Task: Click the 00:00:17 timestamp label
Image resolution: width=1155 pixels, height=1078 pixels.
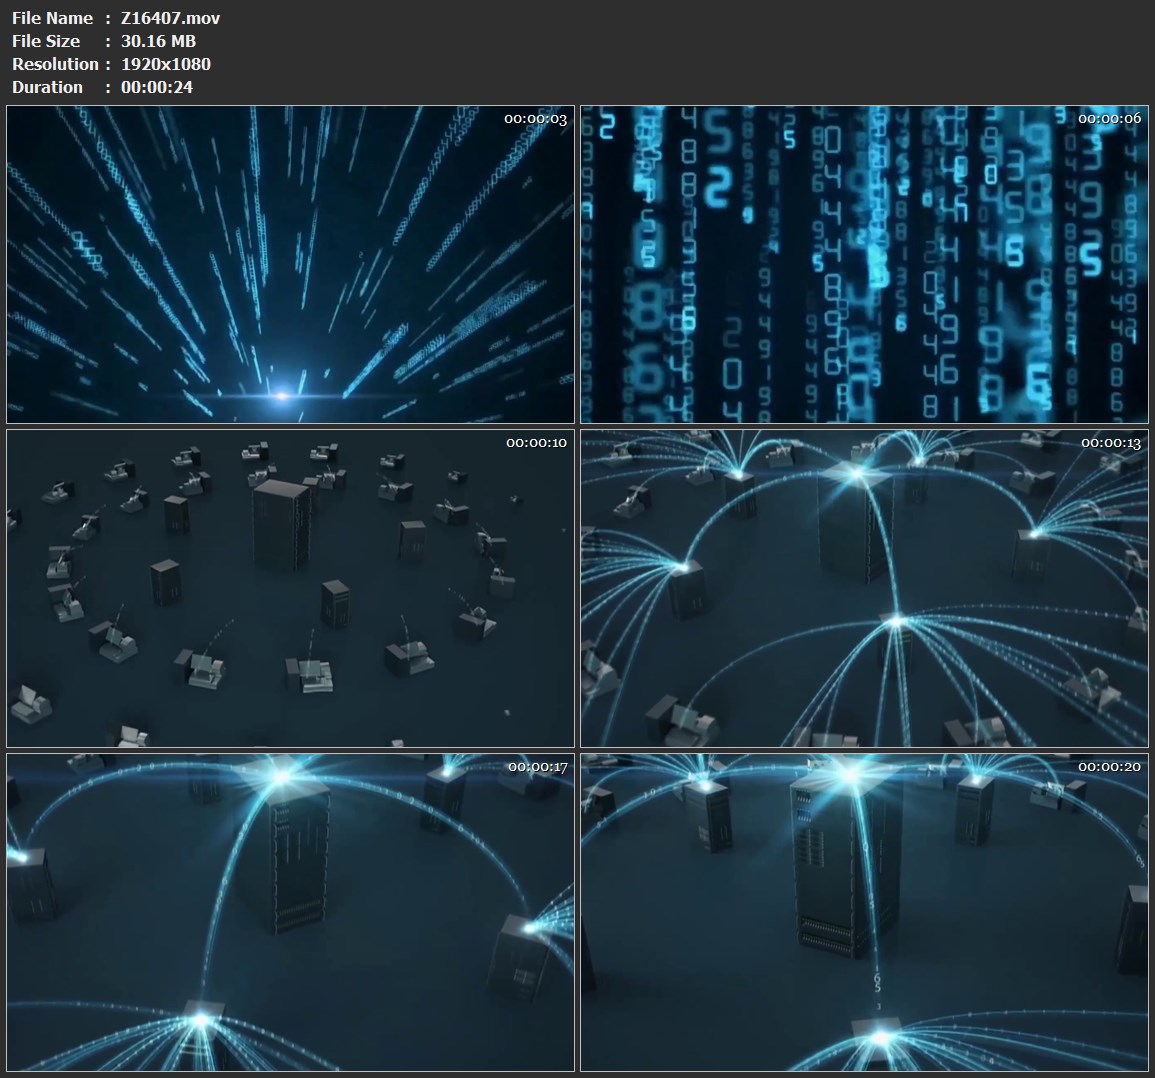Action: pos(538,767)
